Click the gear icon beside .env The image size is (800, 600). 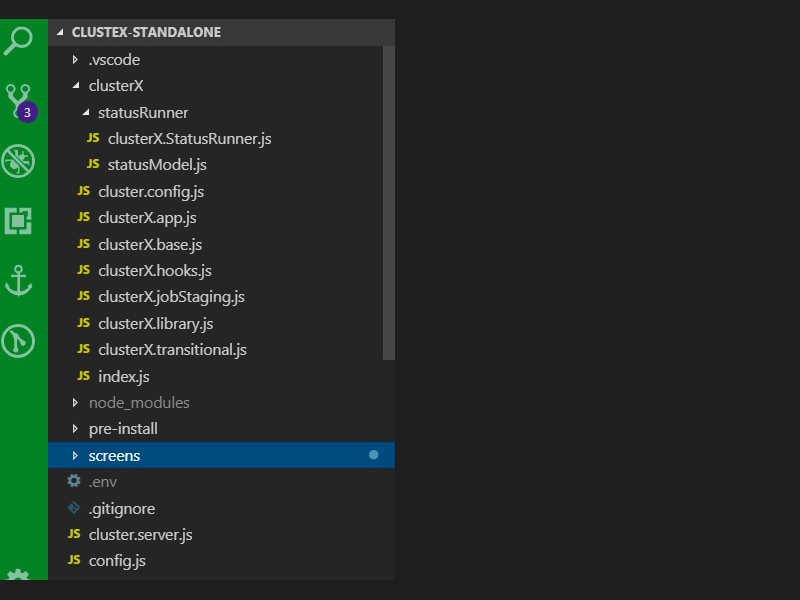(74, 482)
